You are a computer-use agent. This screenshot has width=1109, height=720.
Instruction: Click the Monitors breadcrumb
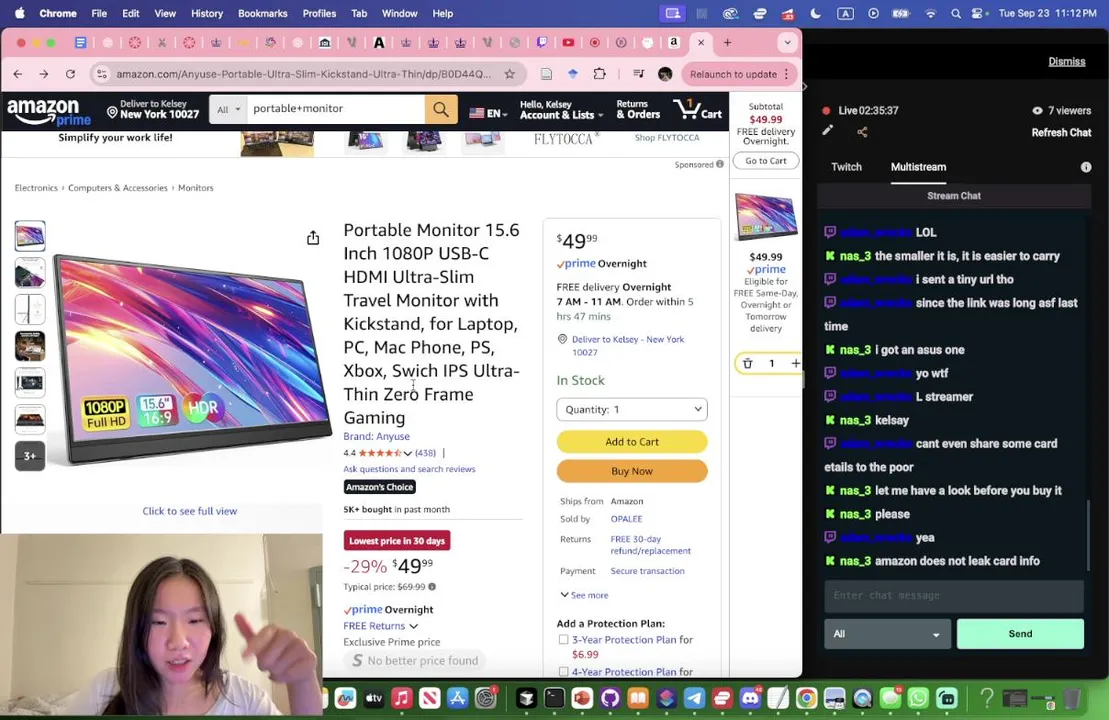coord(195,187)
